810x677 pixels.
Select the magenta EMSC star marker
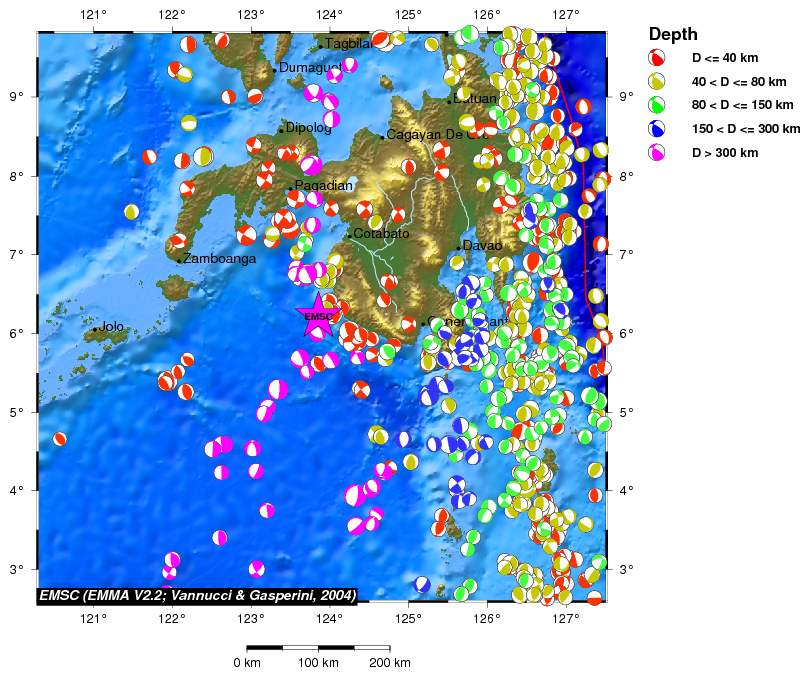click(x=318, y=314)
